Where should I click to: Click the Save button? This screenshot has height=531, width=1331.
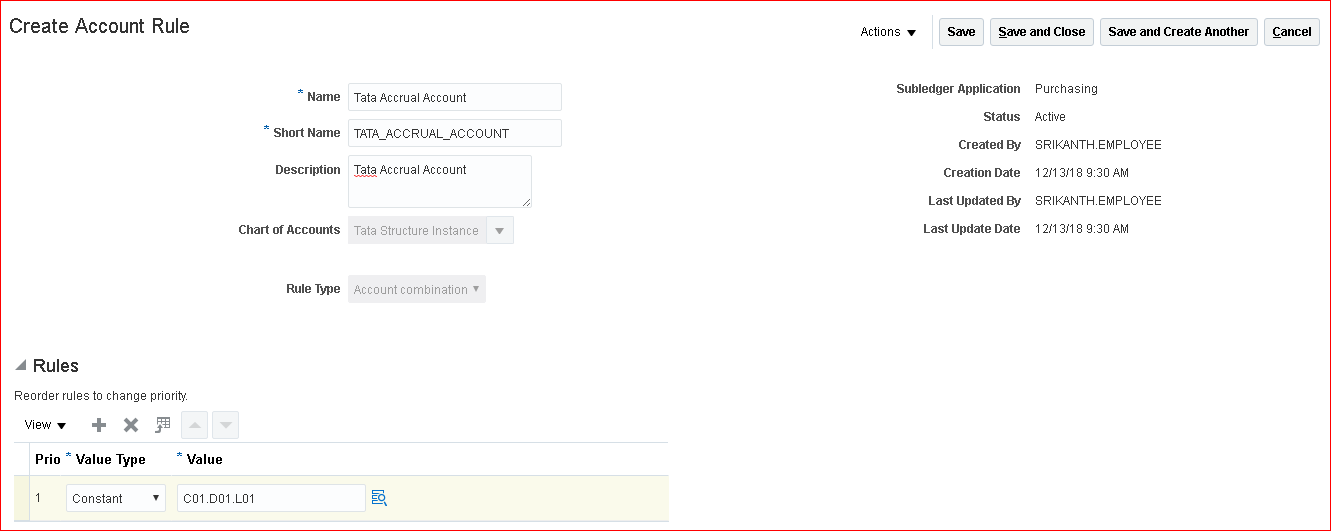(x=961, y=32)
